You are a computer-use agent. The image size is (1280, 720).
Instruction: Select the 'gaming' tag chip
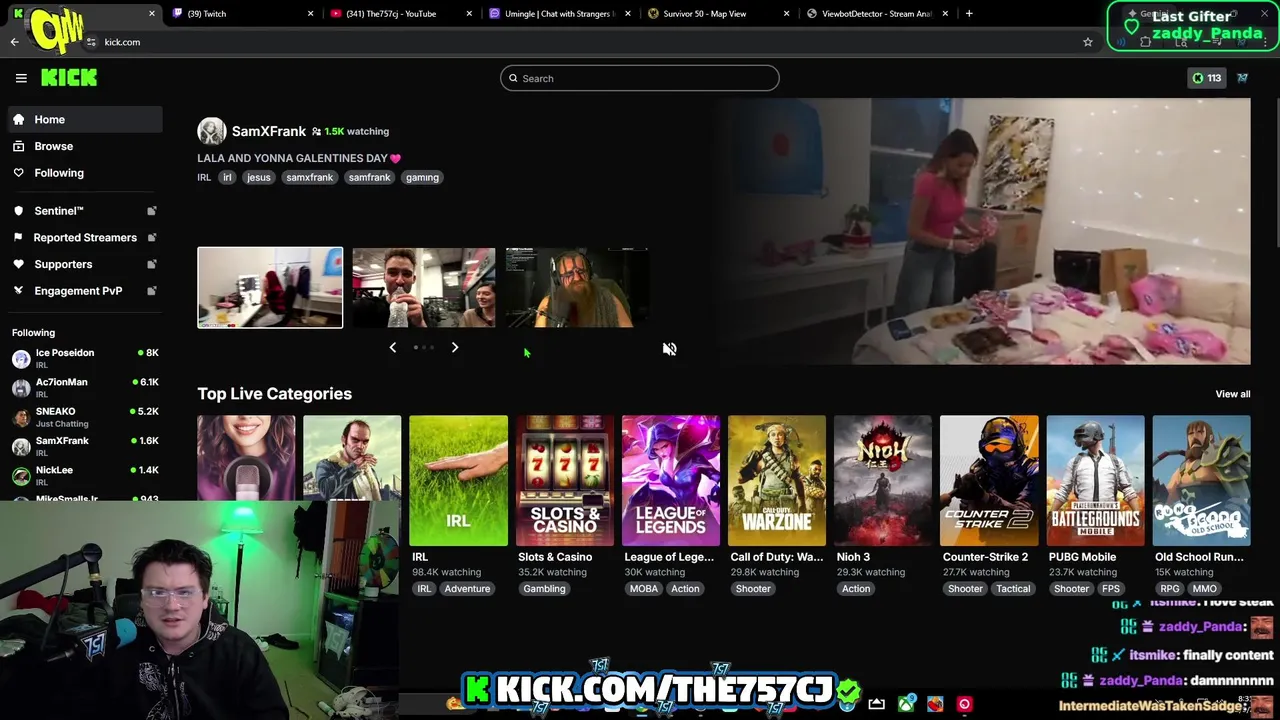click(x=422, y=177)
